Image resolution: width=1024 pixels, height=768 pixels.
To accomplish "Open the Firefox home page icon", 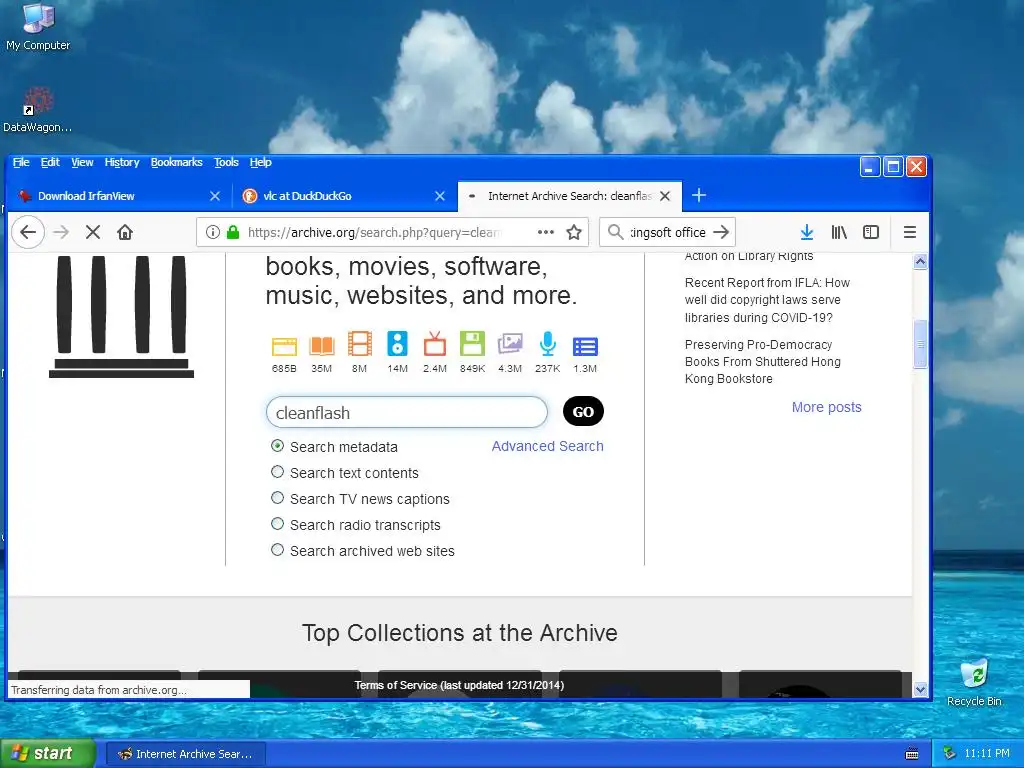I will tap(125, 232).
